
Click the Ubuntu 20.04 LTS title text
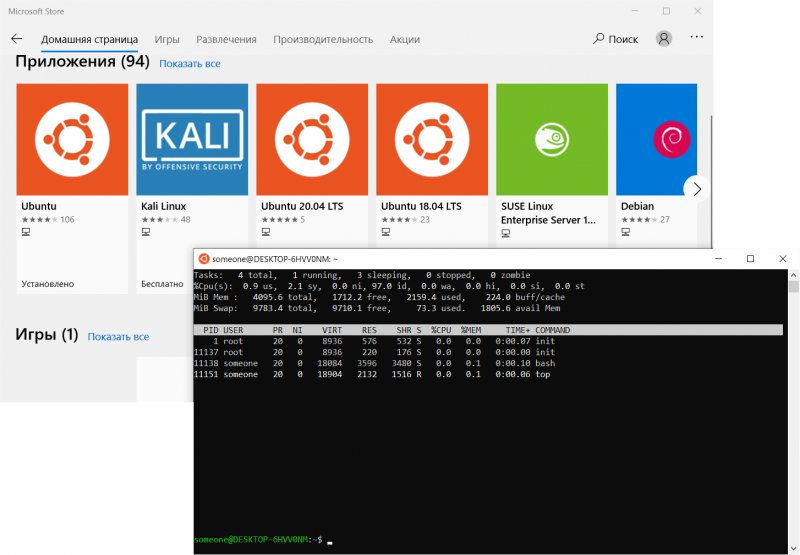click(x=302, y=206)
